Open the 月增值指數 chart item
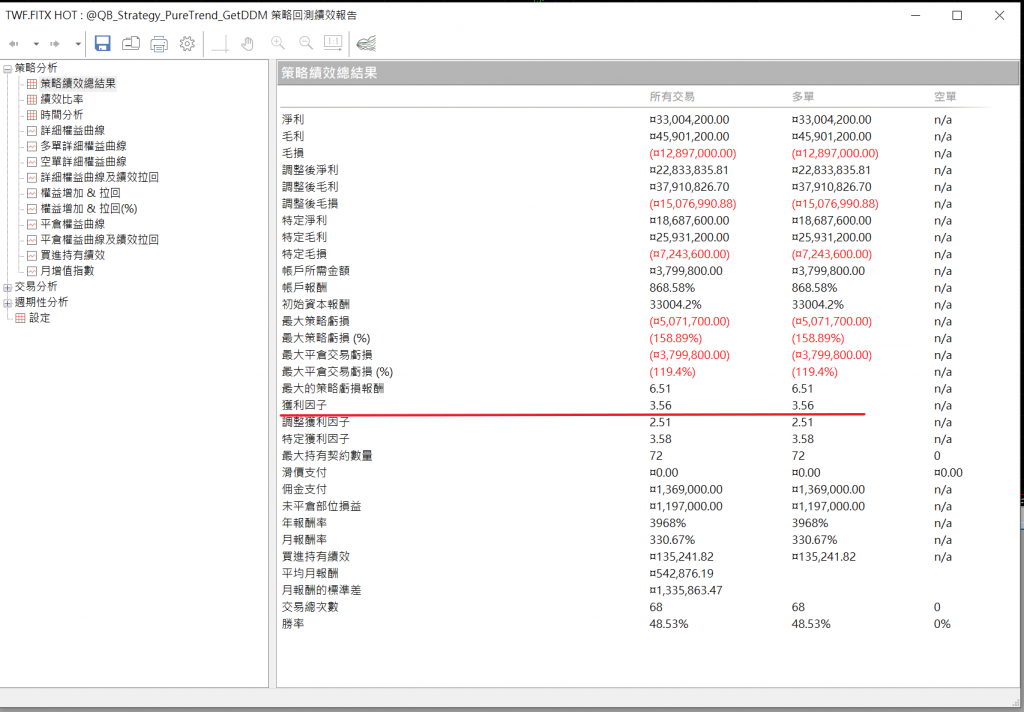The width and height of the screenshot is (1024, 712). [x=67, y=270]
